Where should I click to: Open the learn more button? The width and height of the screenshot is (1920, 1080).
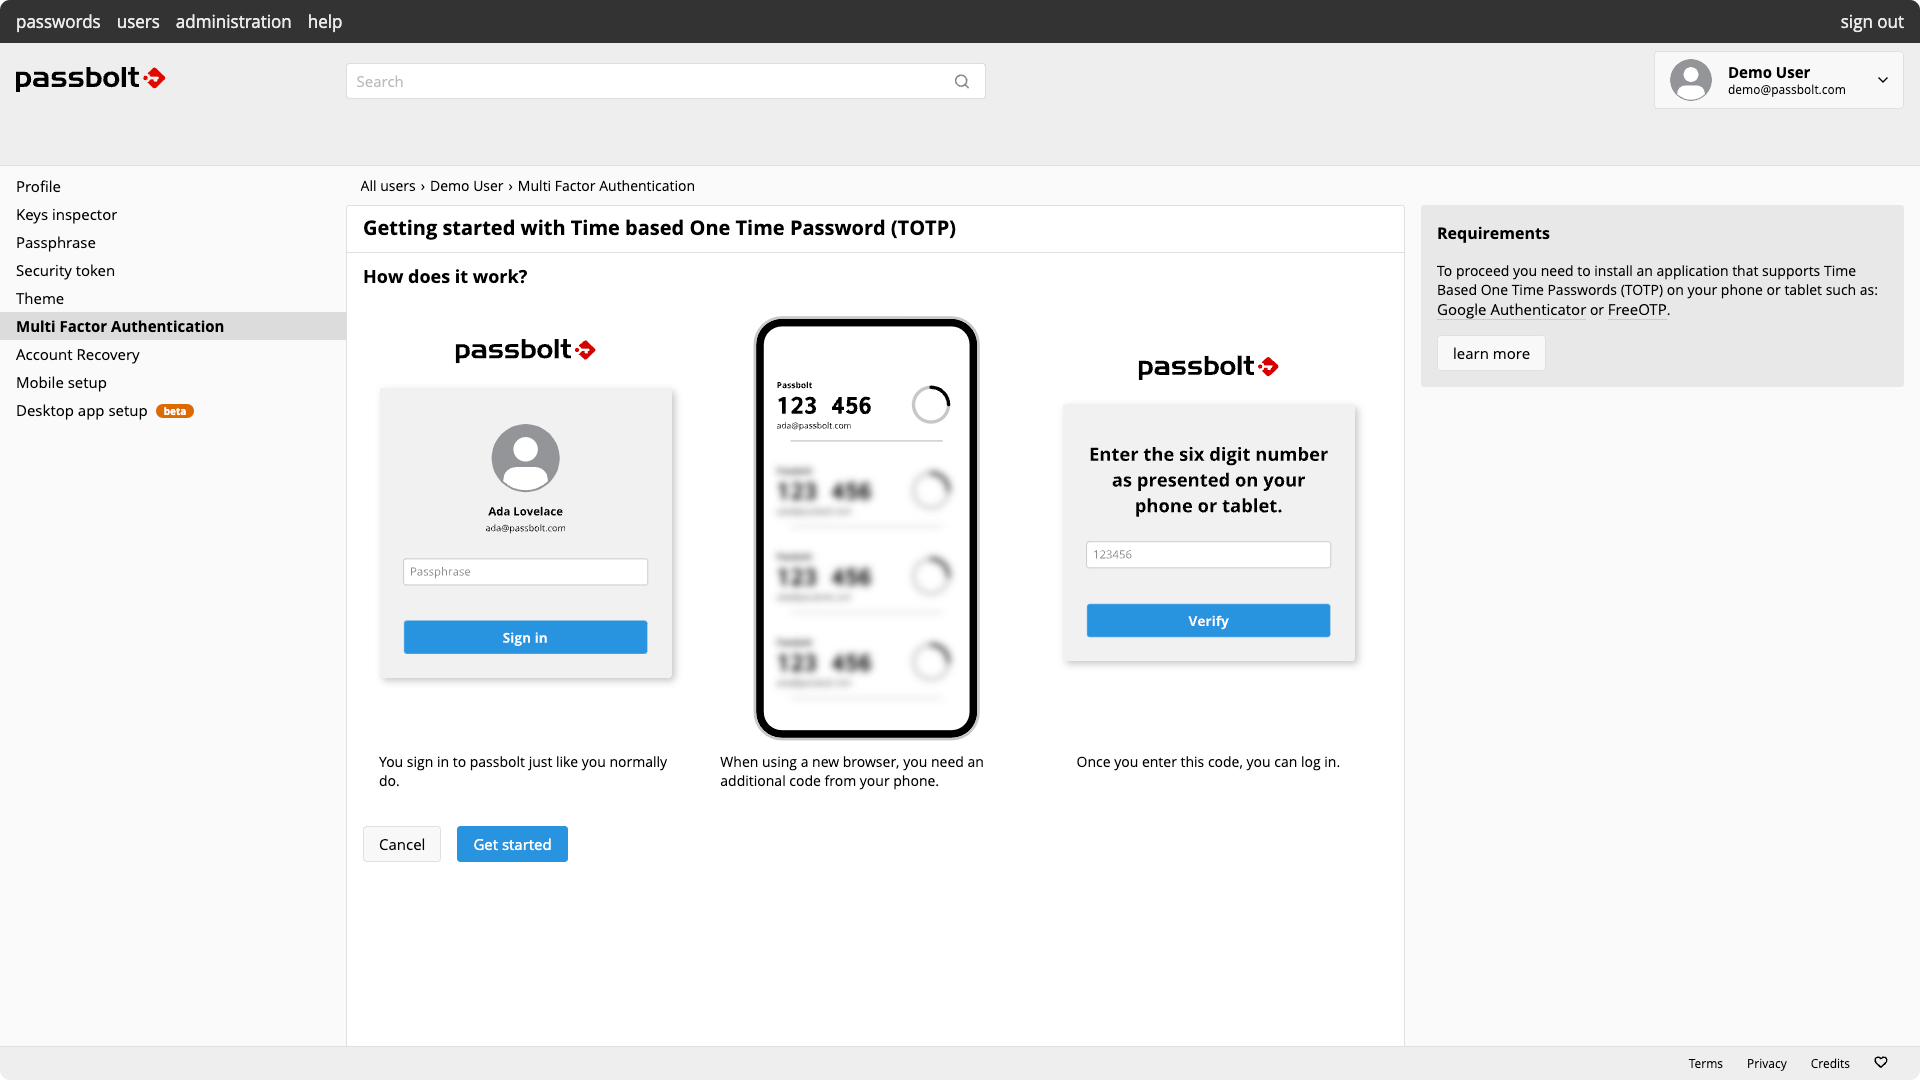point(1491,353)
